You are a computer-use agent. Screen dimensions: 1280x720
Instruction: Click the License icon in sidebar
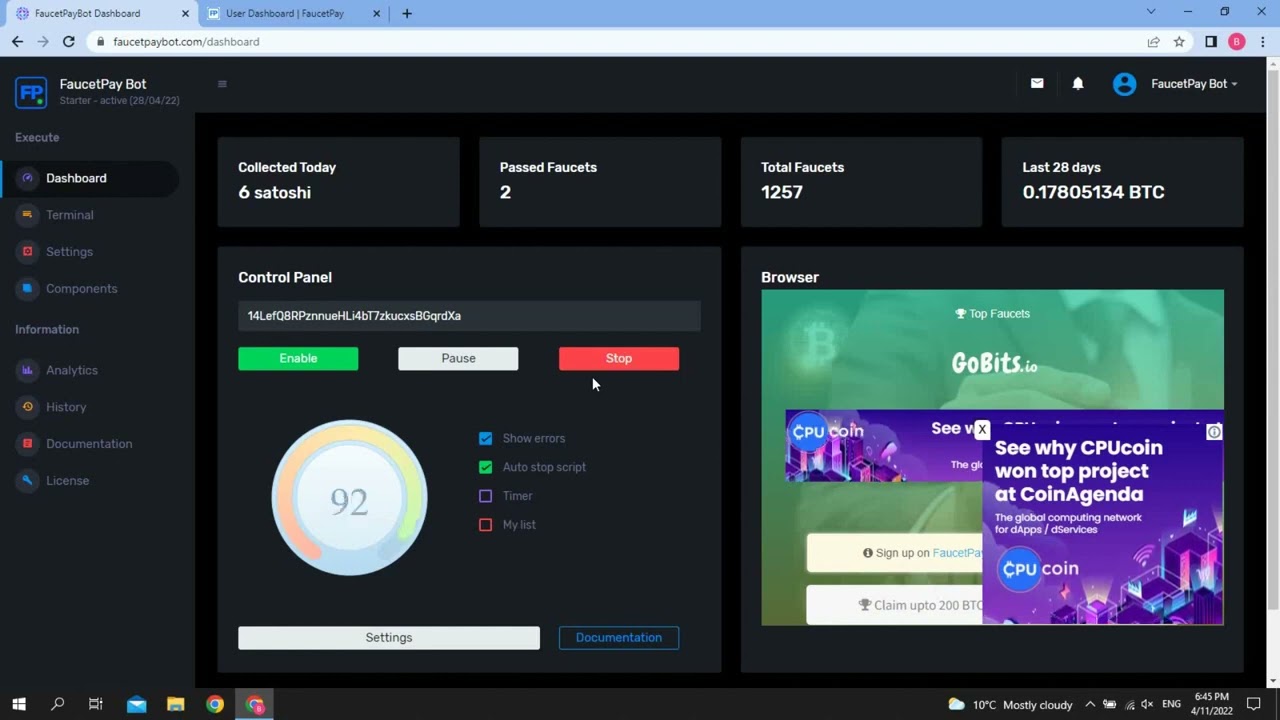(x=27, y=481)
